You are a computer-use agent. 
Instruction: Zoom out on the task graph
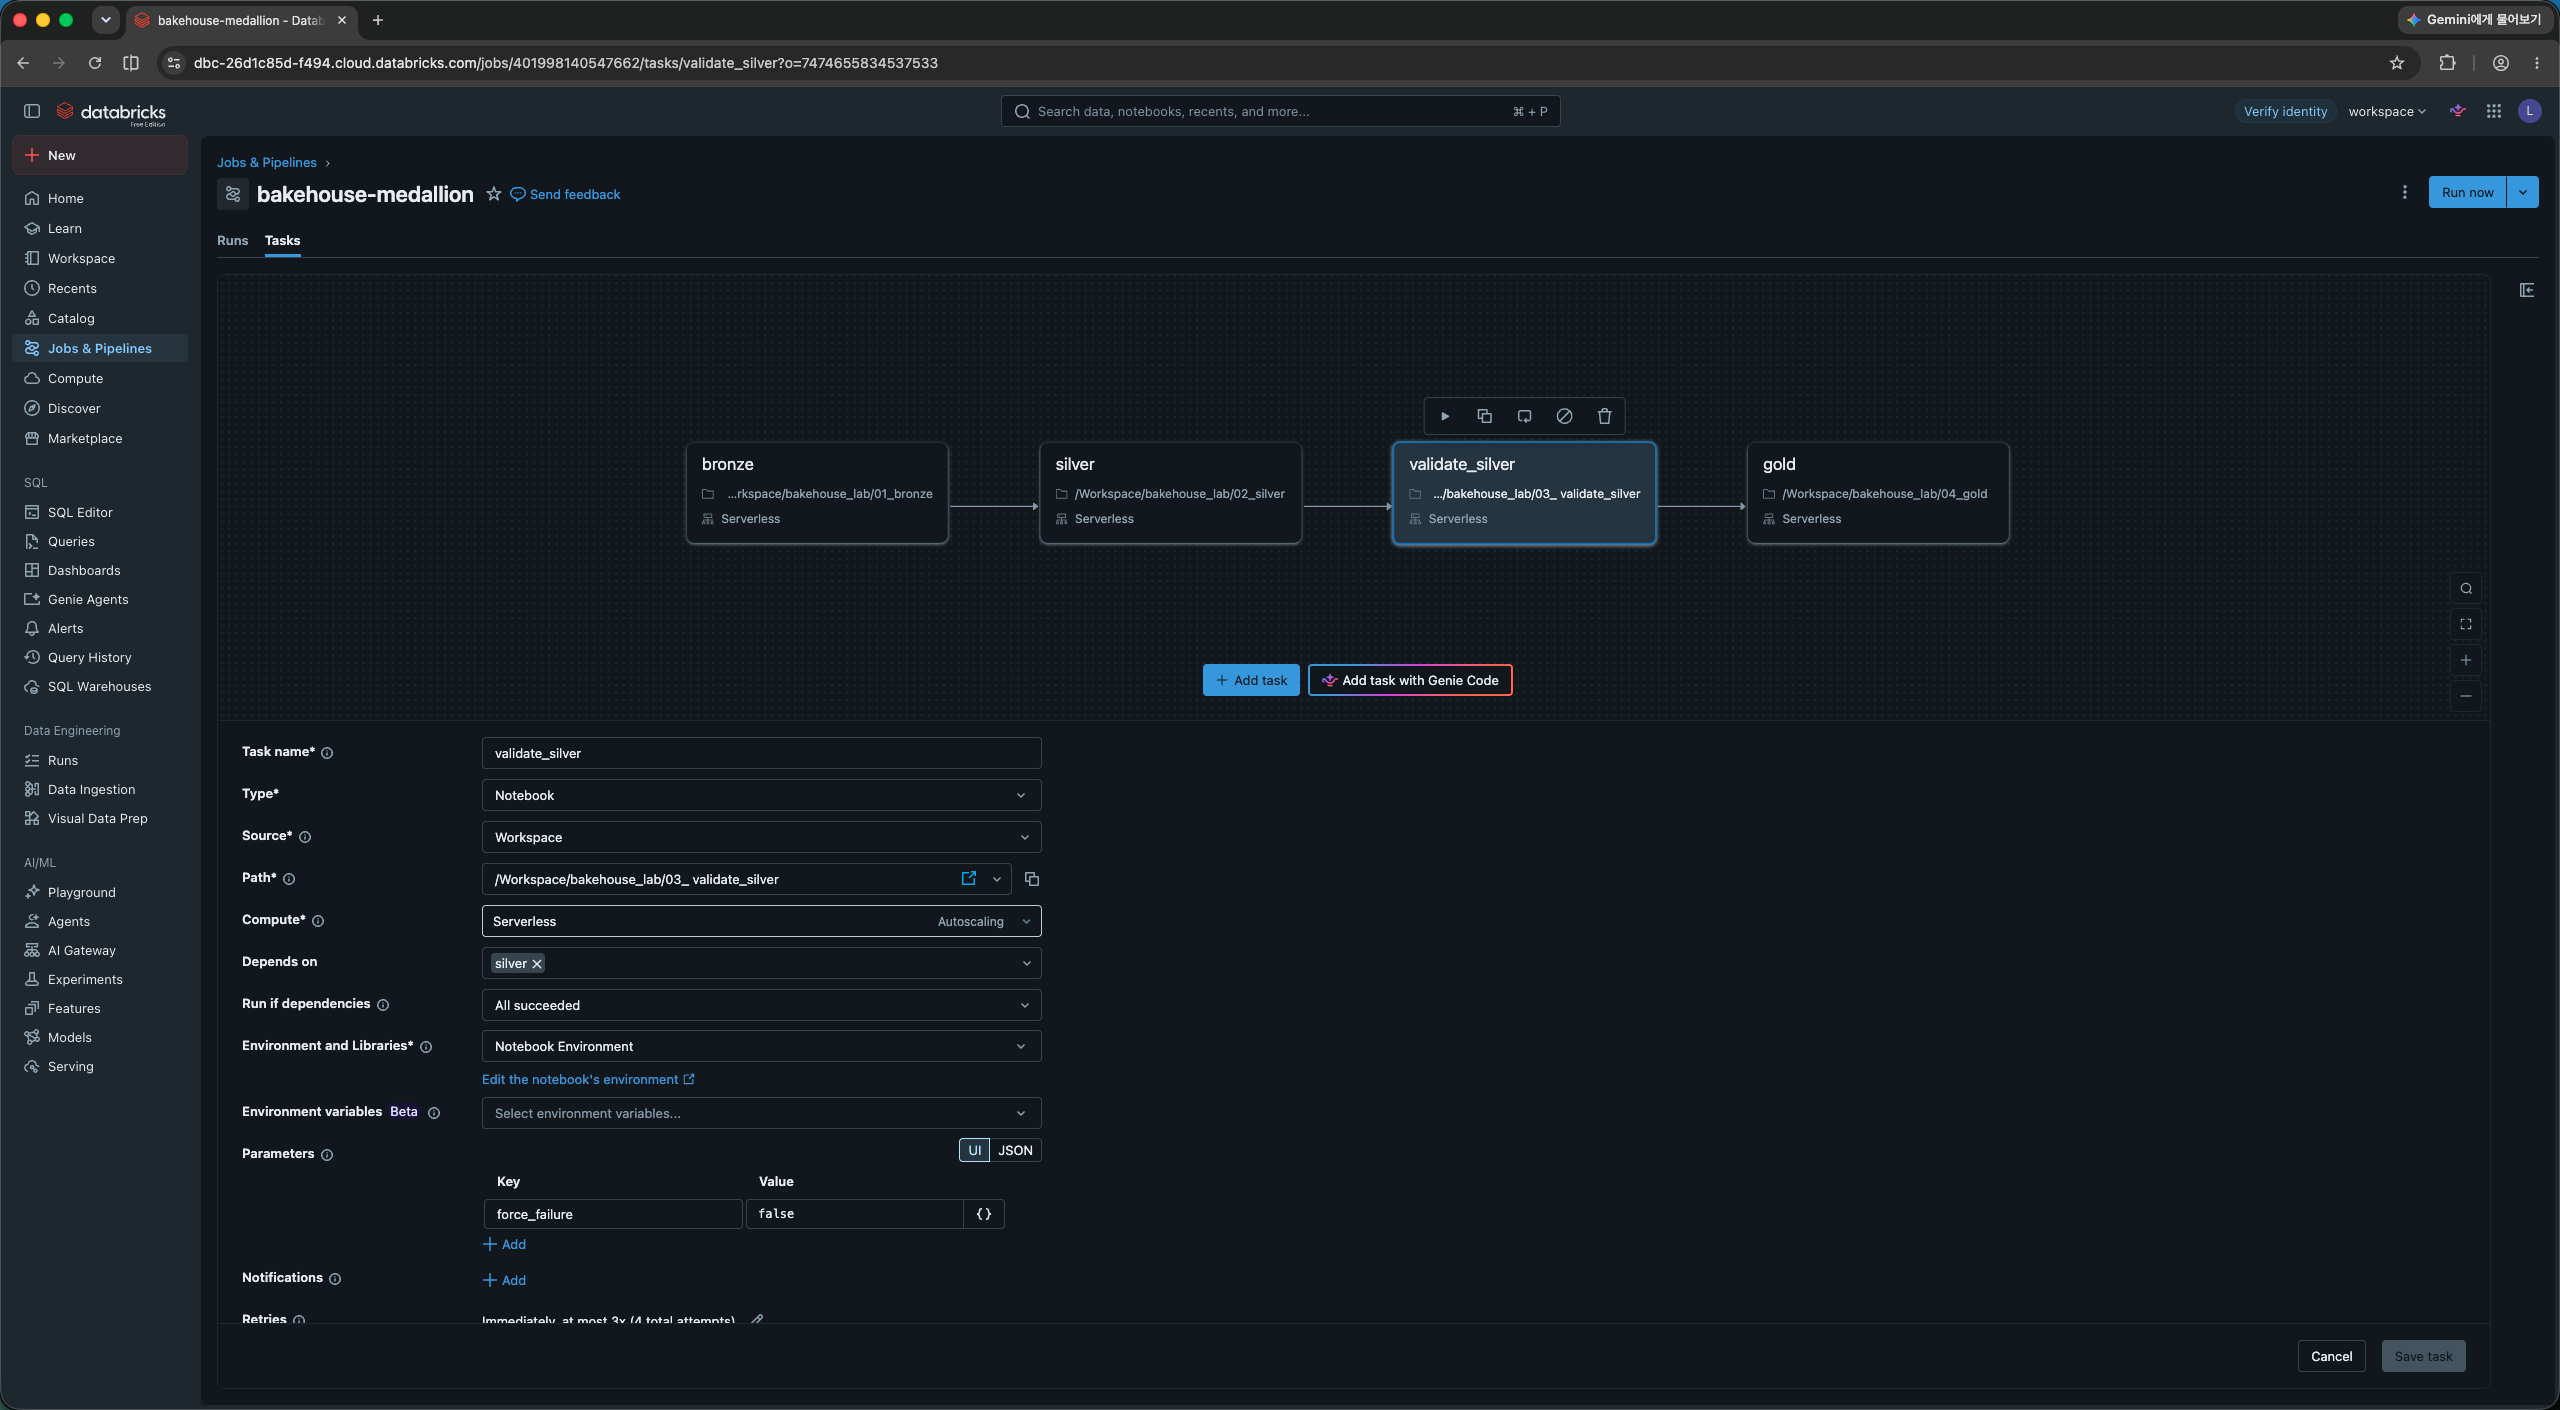tap(2466, 696)
